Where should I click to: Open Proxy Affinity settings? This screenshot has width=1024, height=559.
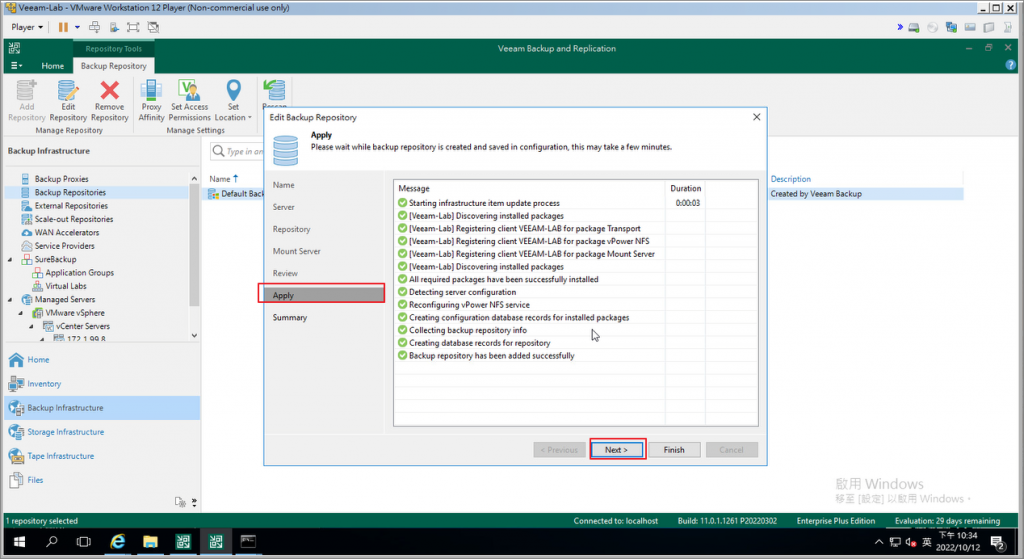(151, 100)
